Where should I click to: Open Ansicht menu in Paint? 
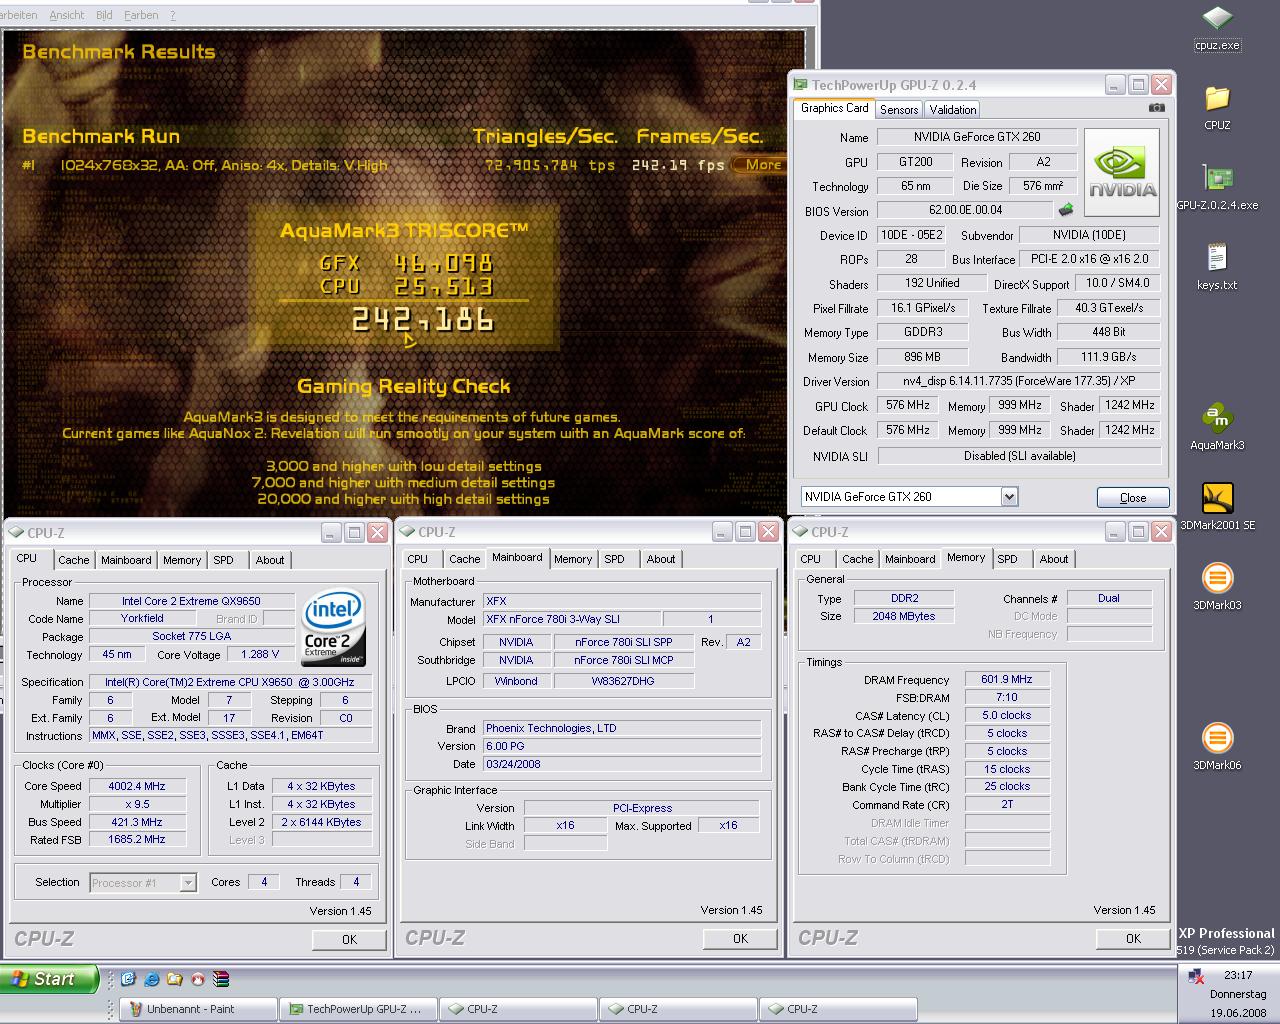(66, 15)
